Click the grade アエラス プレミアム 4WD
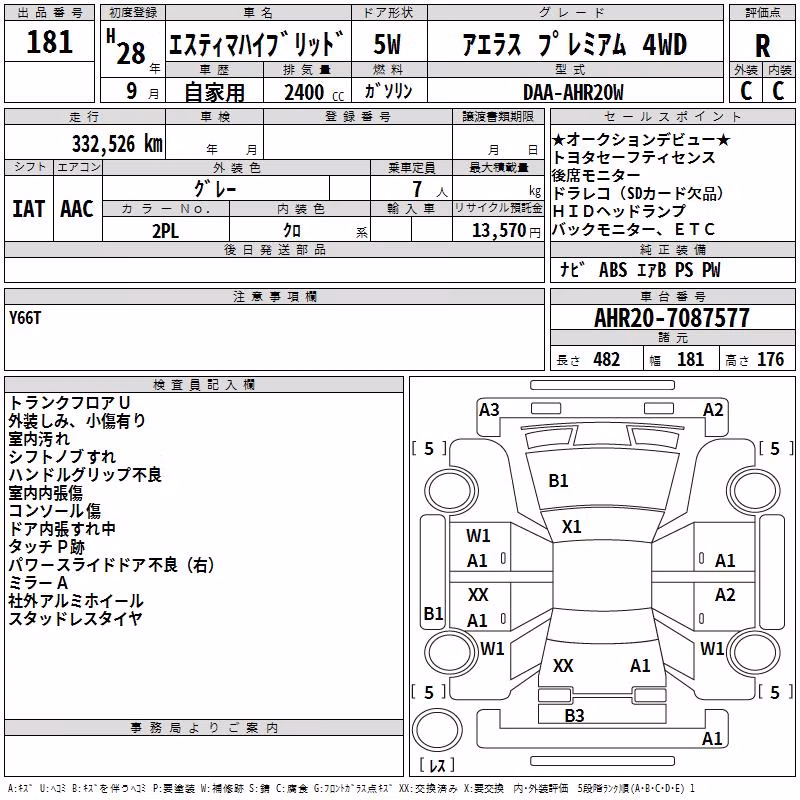This screenshot has height=800, width=800. tap(575, 44)
